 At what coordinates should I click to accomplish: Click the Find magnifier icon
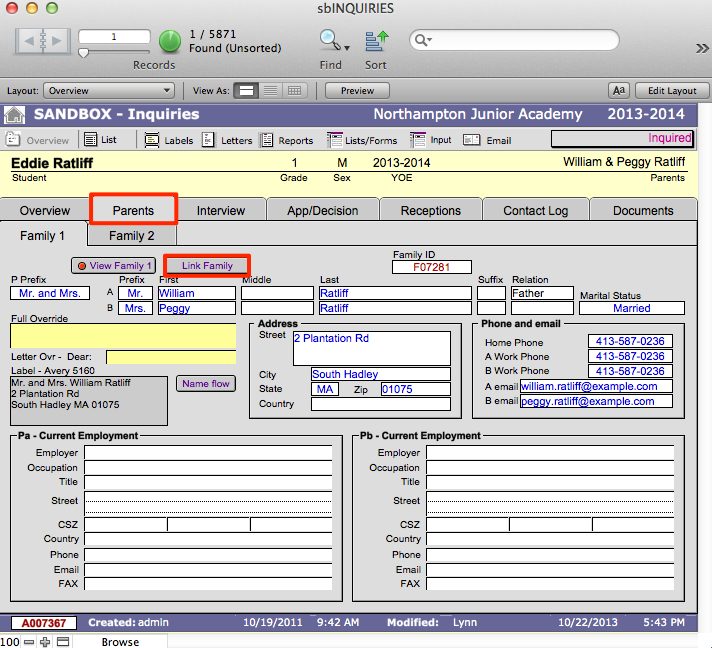(329, 41)
